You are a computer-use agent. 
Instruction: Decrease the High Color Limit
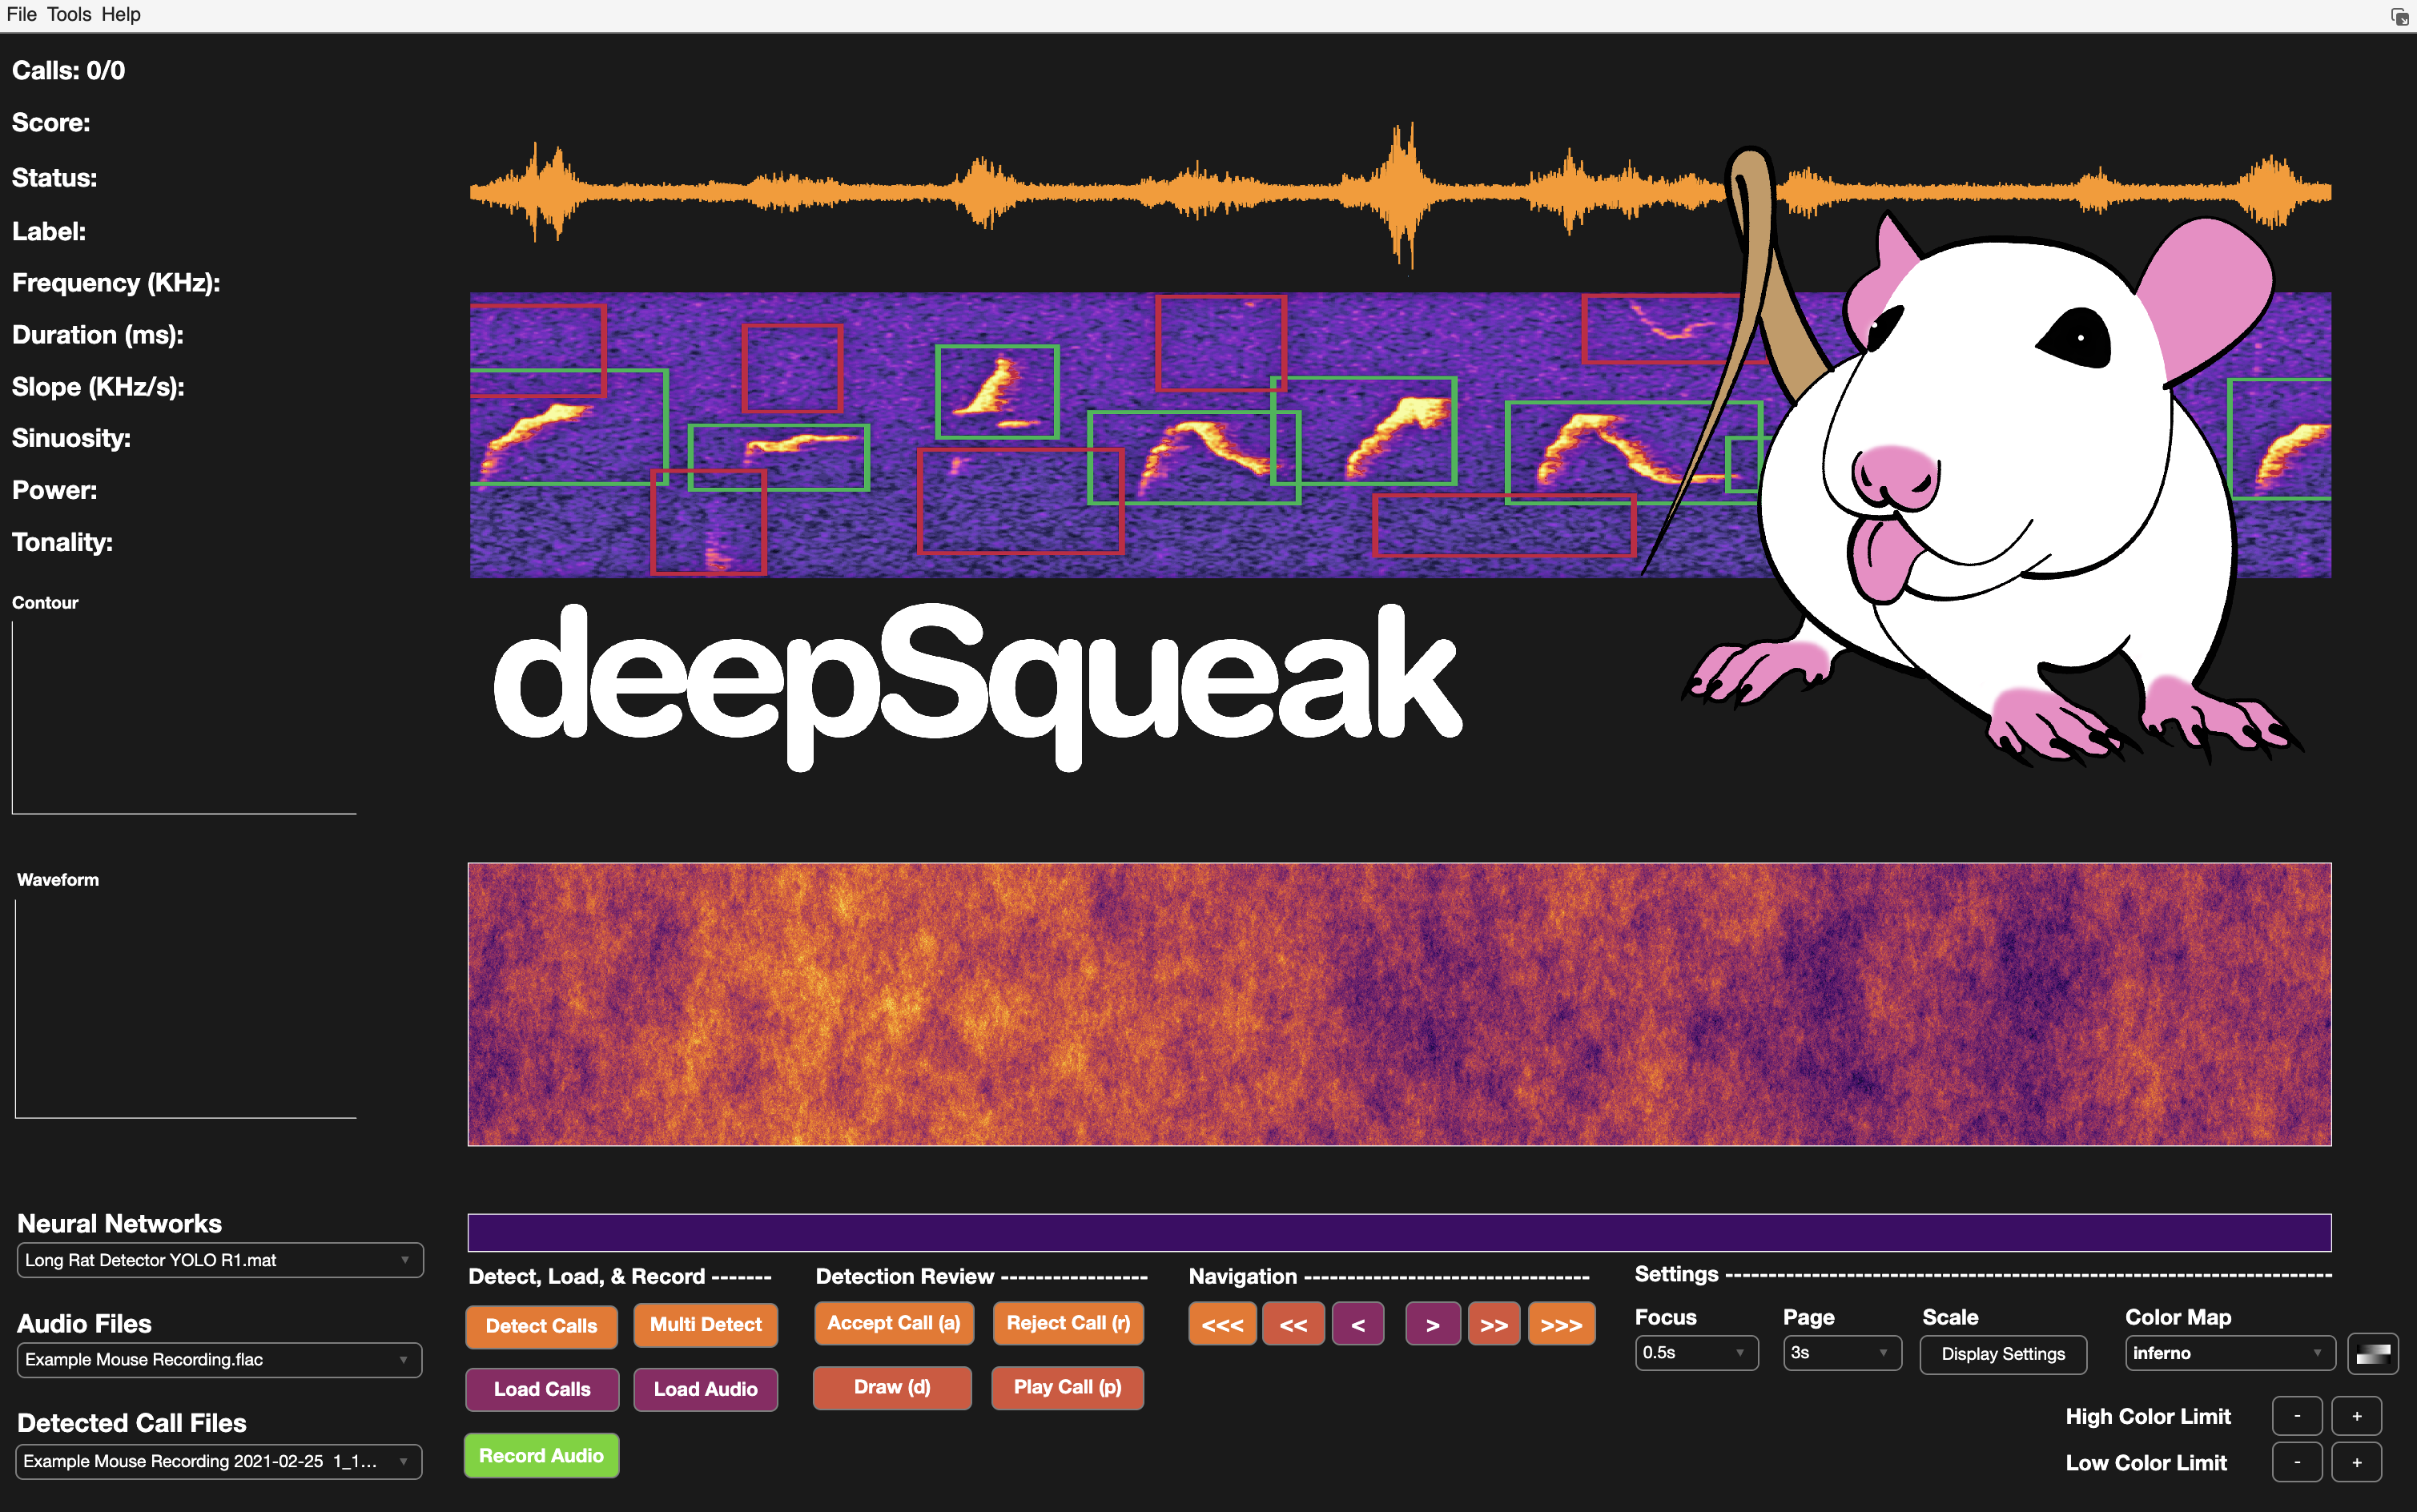pyautogui.click(x=2297, y=1416)
